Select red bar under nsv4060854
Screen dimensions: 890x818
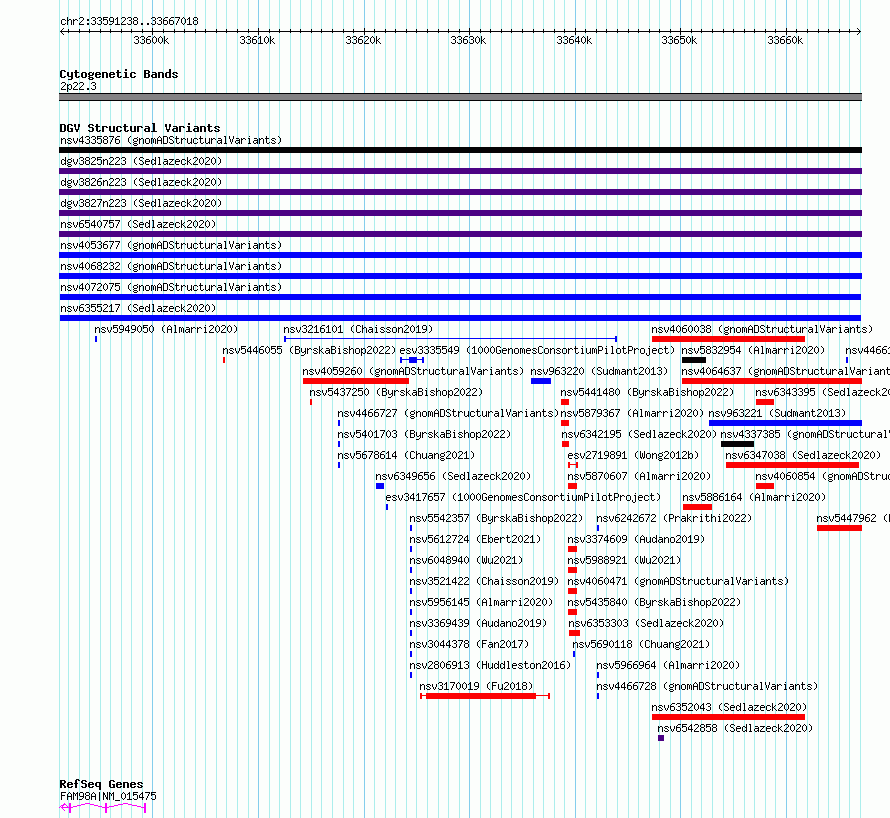[x=765, y=486]
